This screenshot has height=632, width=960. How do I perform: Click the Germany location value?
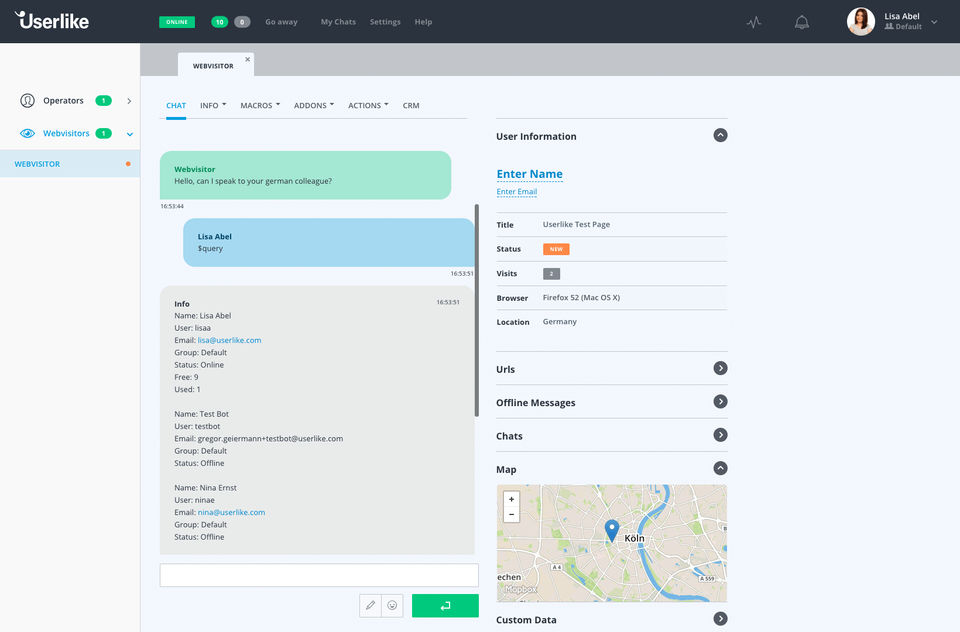pos(560,322)
